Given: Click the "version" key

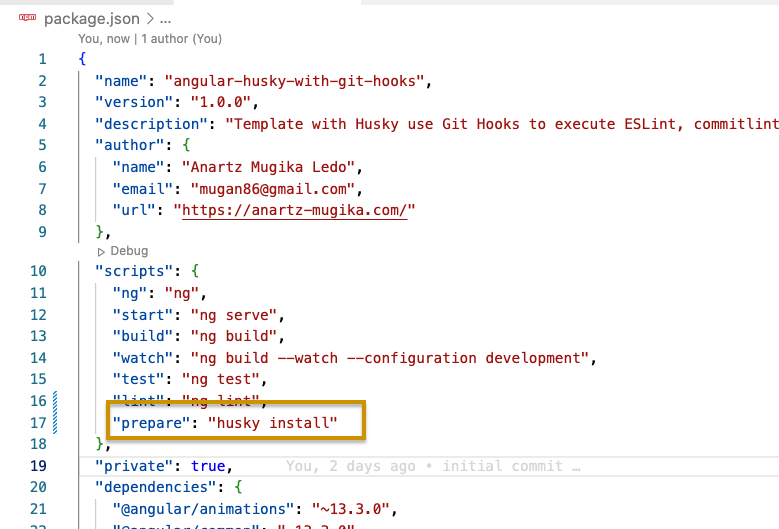Looking at the screenshot, I should (x=134, y=102).
